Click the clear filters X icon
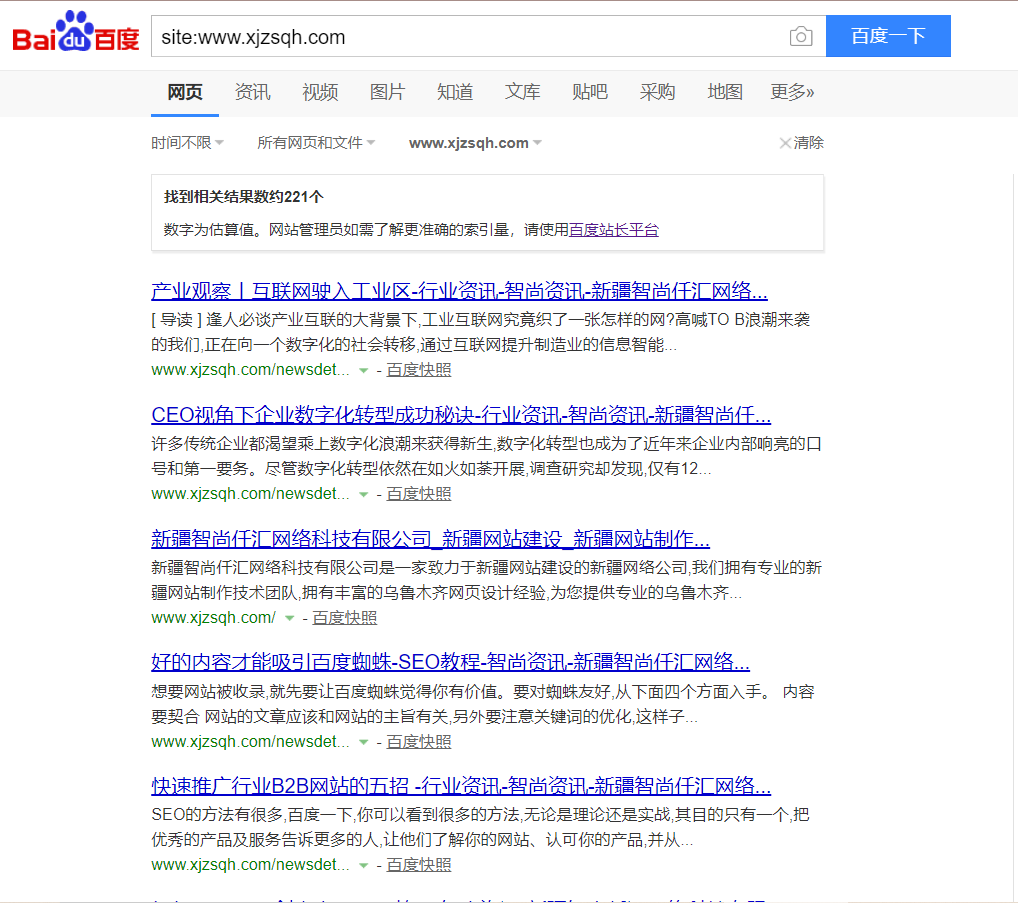Screen dimensions: 1018x903 point(785,143)
